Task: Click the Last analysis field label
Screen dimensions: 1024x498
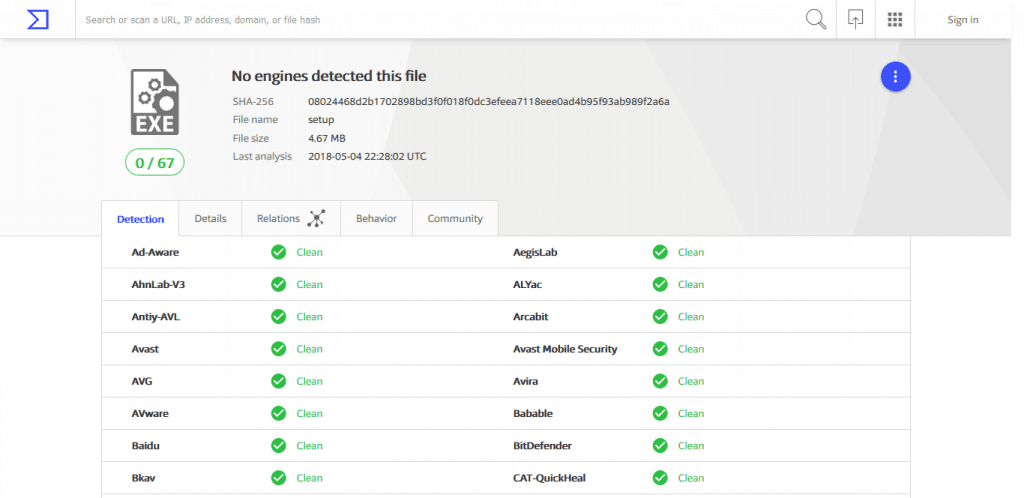Action: point(262,157)
